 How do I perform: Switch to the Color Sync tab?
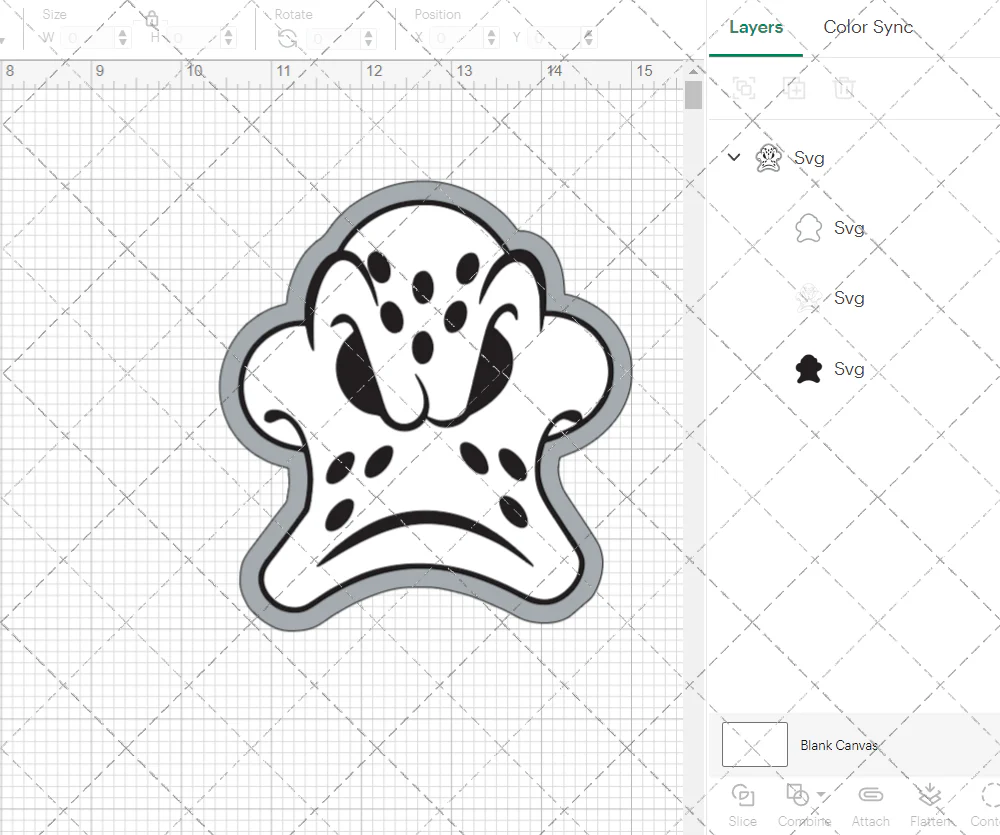point(868,27)
